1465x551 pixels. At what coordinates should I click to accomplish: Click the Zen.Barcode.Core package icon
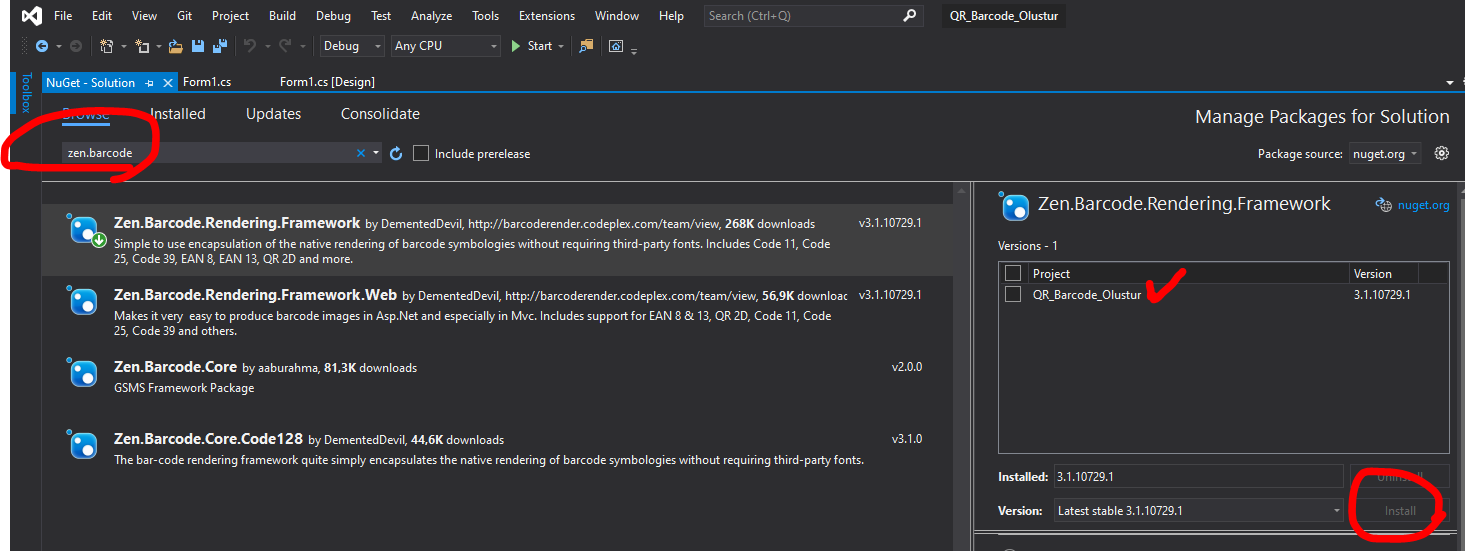tap(83, 373)
